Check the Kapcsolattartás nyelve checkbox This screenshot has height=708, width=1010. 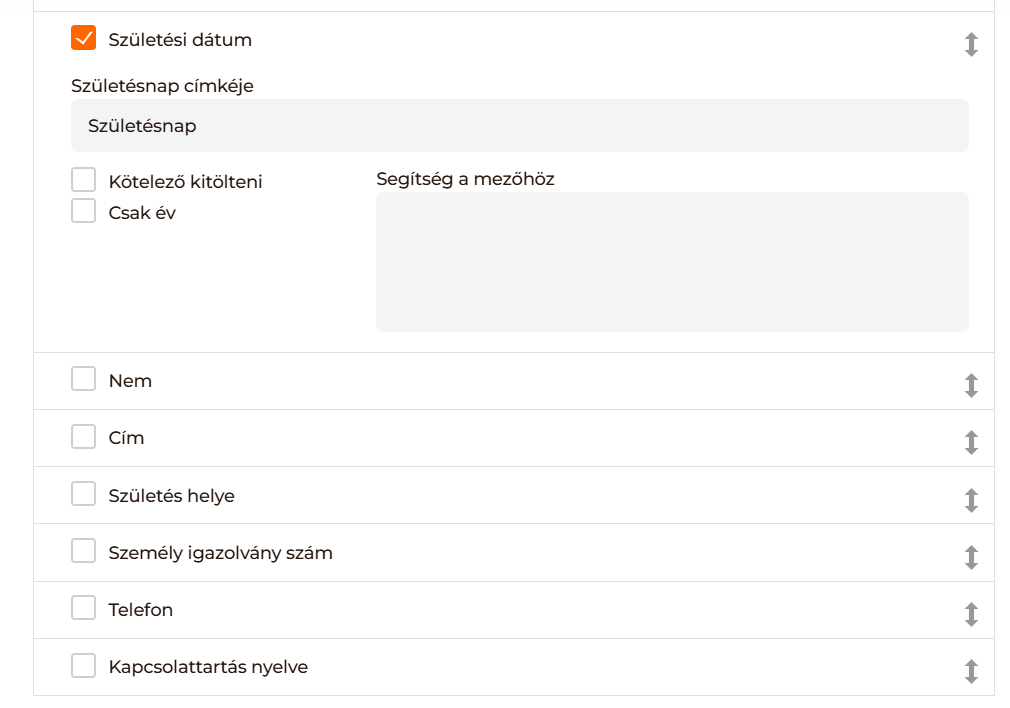coord(84,666)
